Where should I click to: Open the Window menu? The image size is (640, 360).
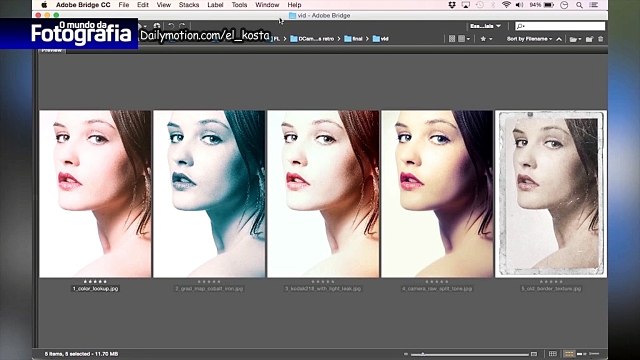[x=267, y=5]
